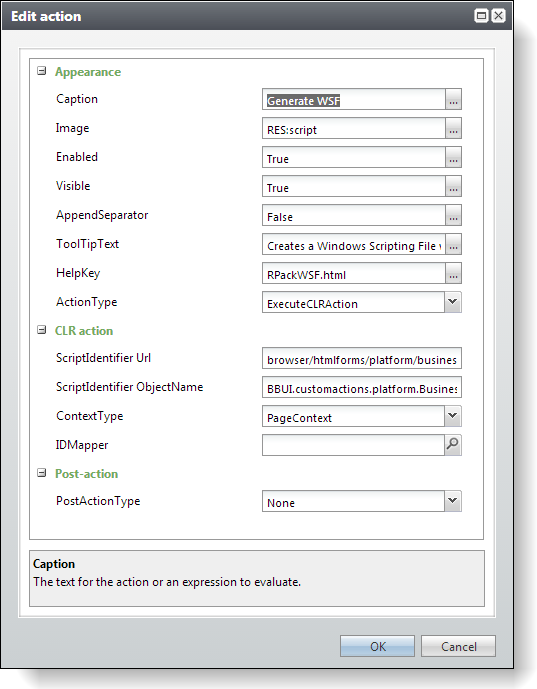
Task: Open the ActionType dropdown
Action: (453, 302)
